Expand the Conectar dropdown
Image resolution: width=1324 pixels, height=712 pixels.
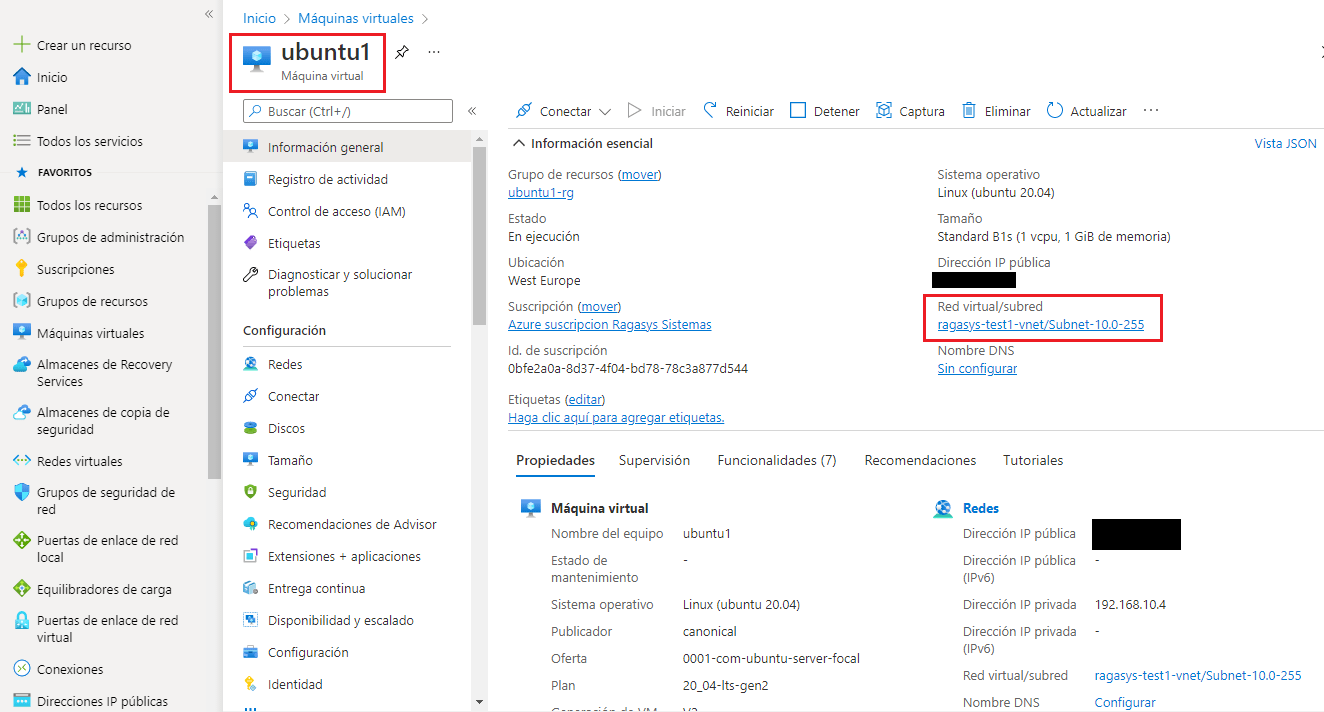point(563,111)
